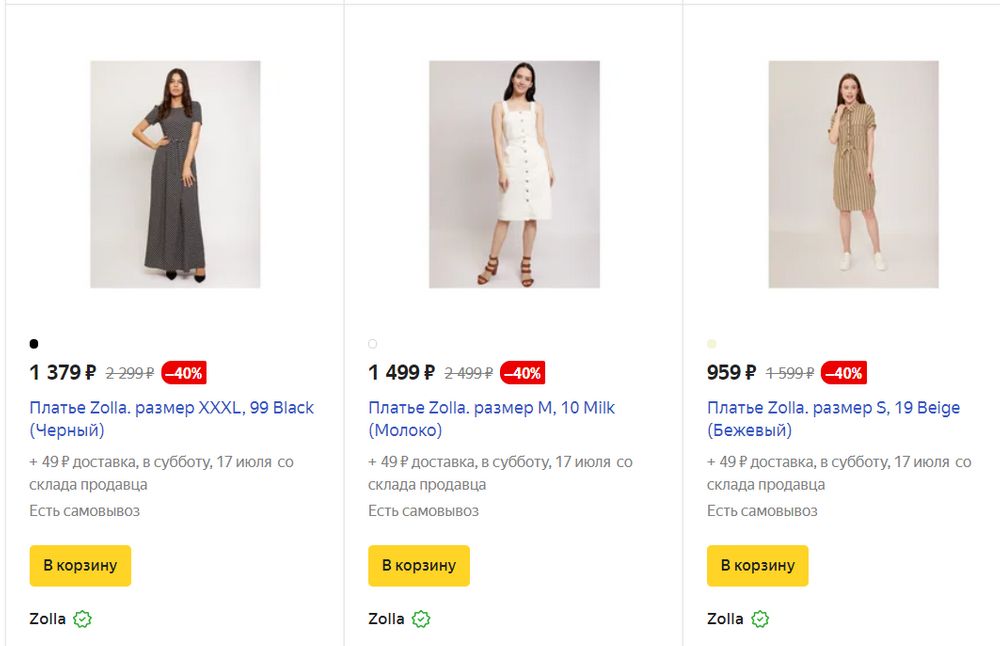Select the milk white color swatch
1000x646 pixels.
[373, 344]
